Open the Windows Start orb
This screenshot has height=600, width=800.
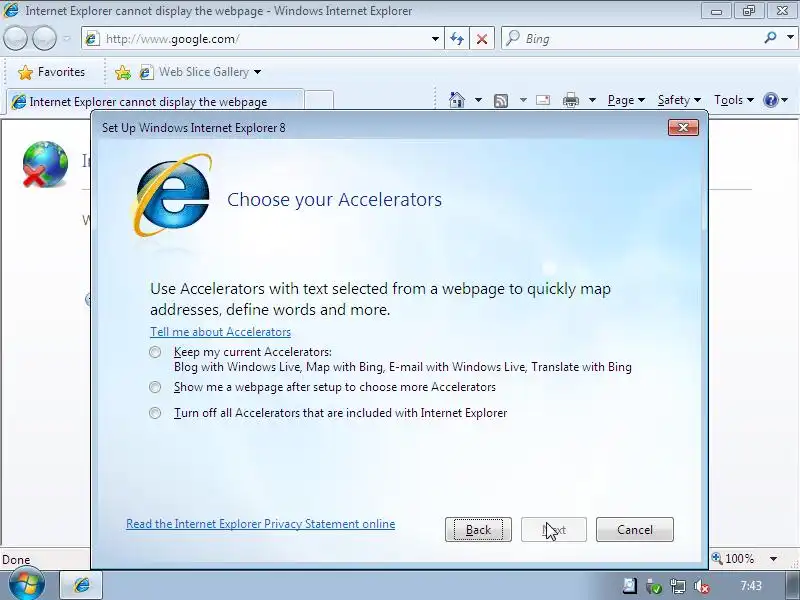click(x=26, y=584)
